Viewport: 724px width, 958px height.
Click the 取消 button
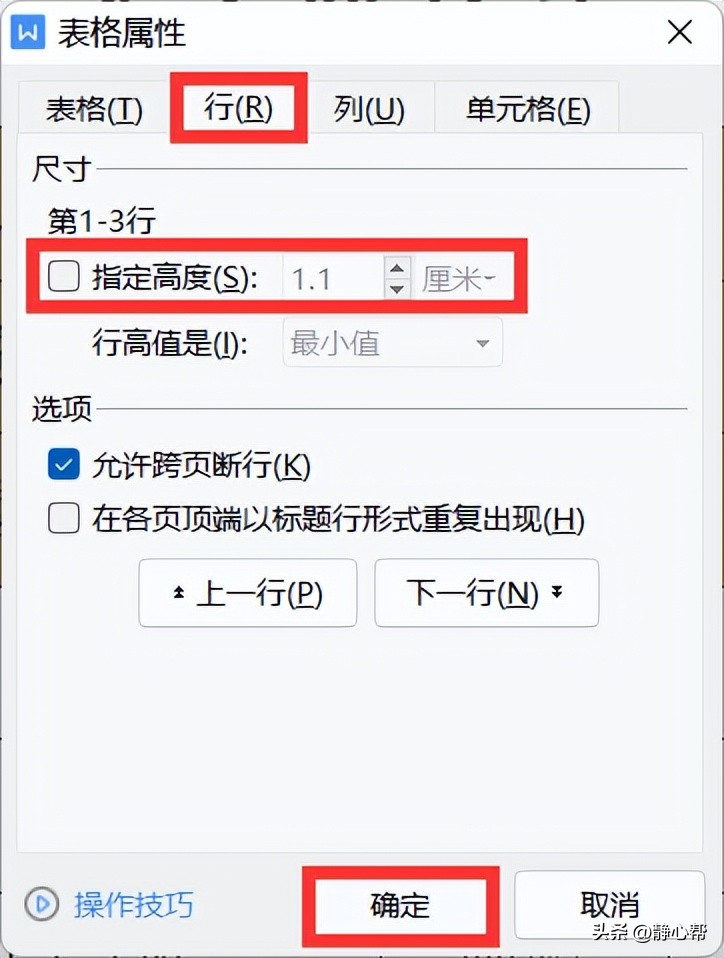click(610, 905)
